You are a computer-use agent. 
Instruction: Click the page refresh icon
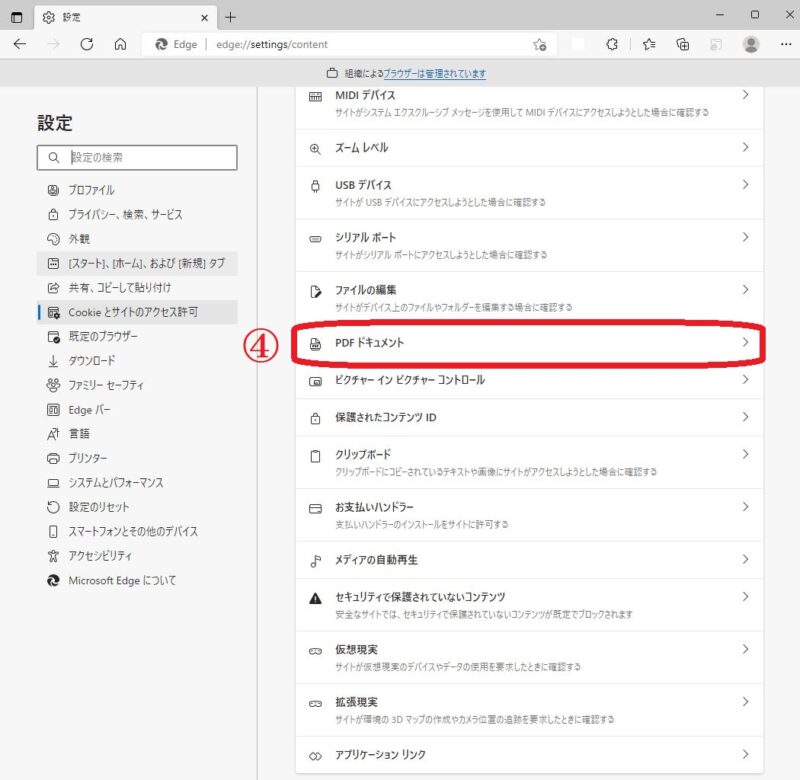tap(88, 44)
